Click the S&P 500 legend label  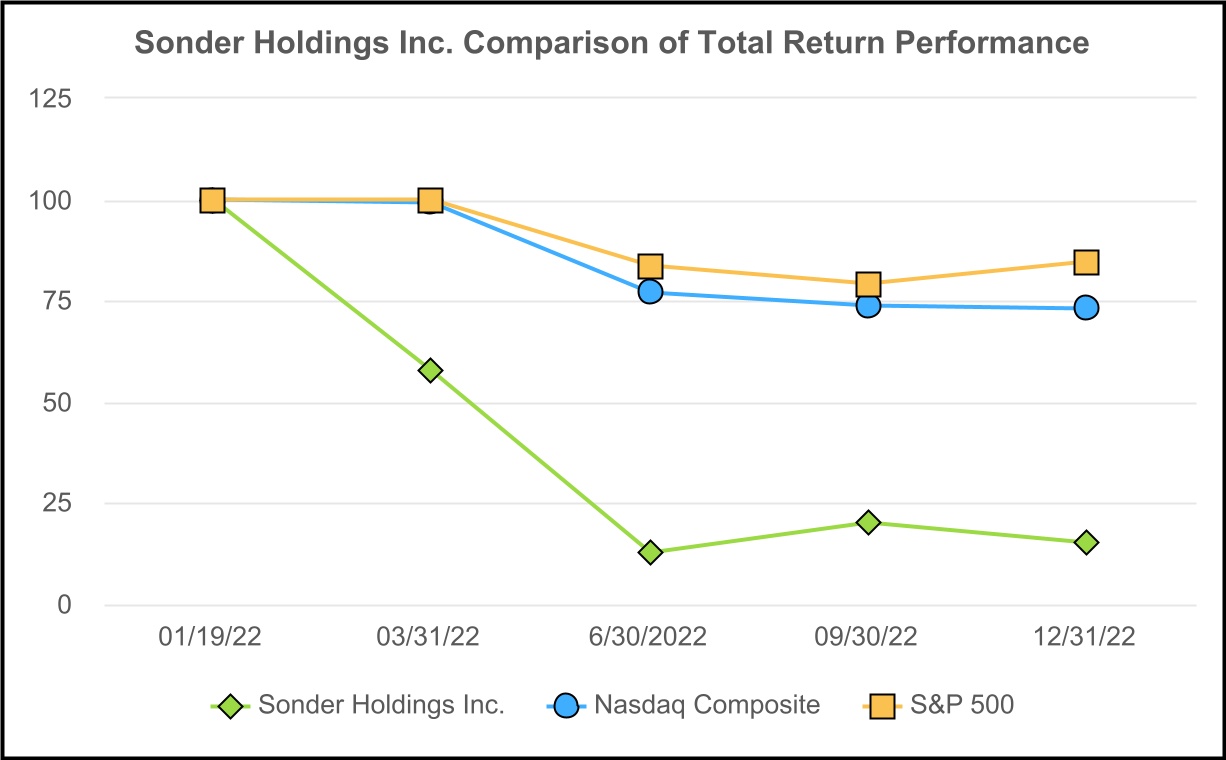[961, 705]
